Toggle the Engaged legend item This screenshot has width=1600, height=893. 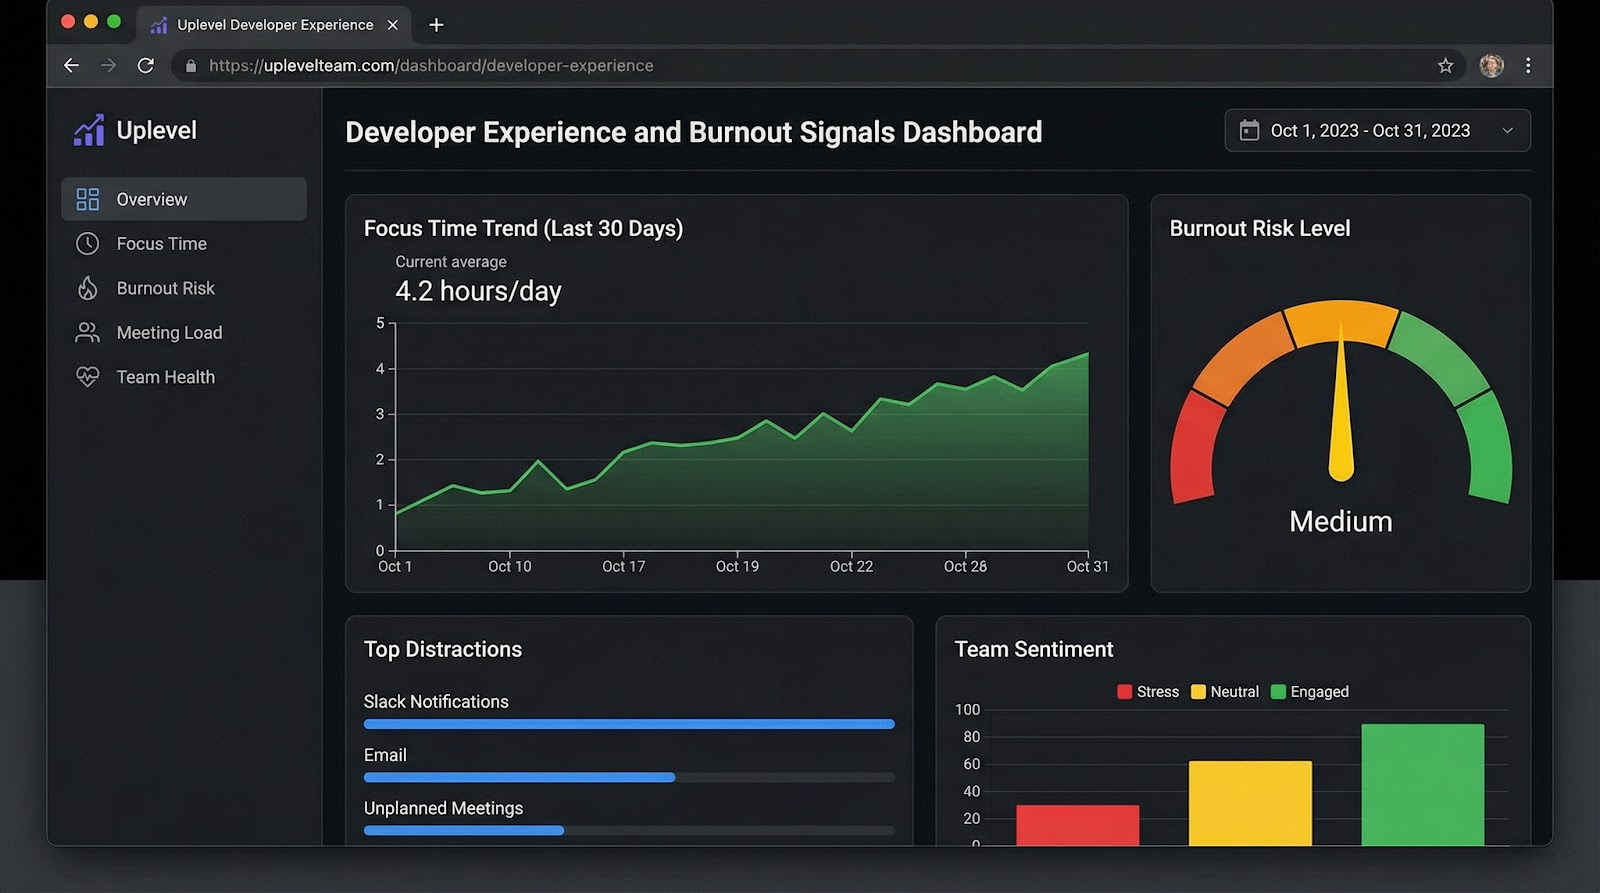click(1309, 692)
